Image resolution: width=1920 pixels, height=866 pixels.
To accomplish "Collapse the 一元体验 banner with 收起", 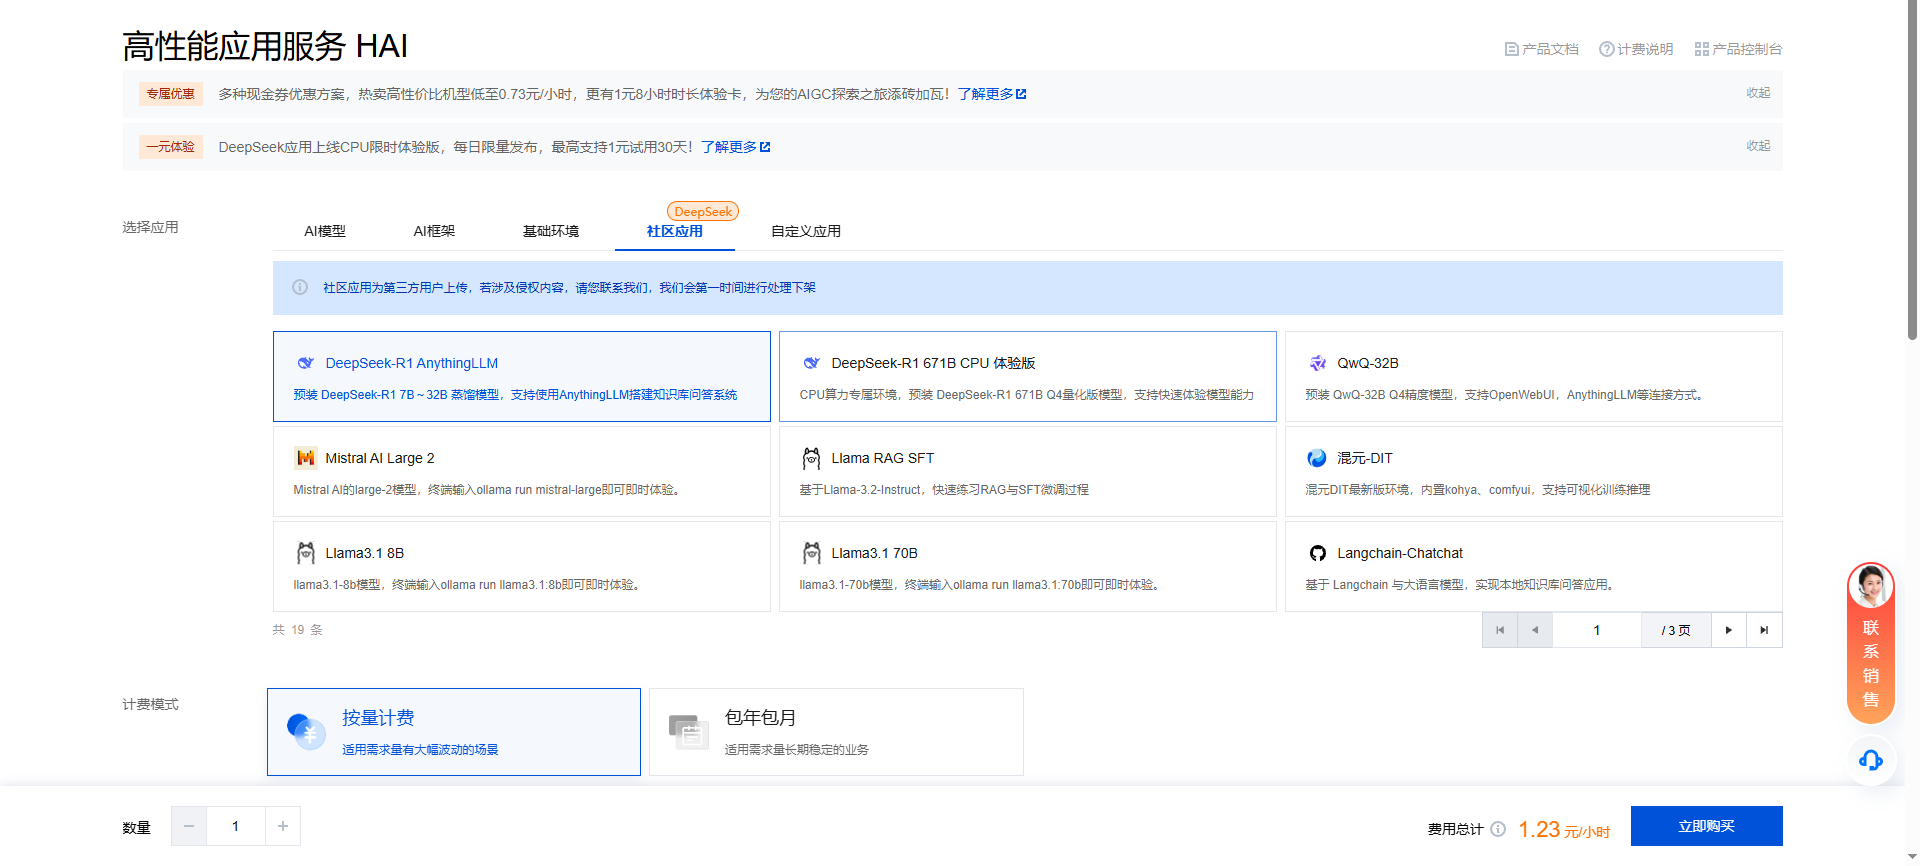I will pos(1758,146).
